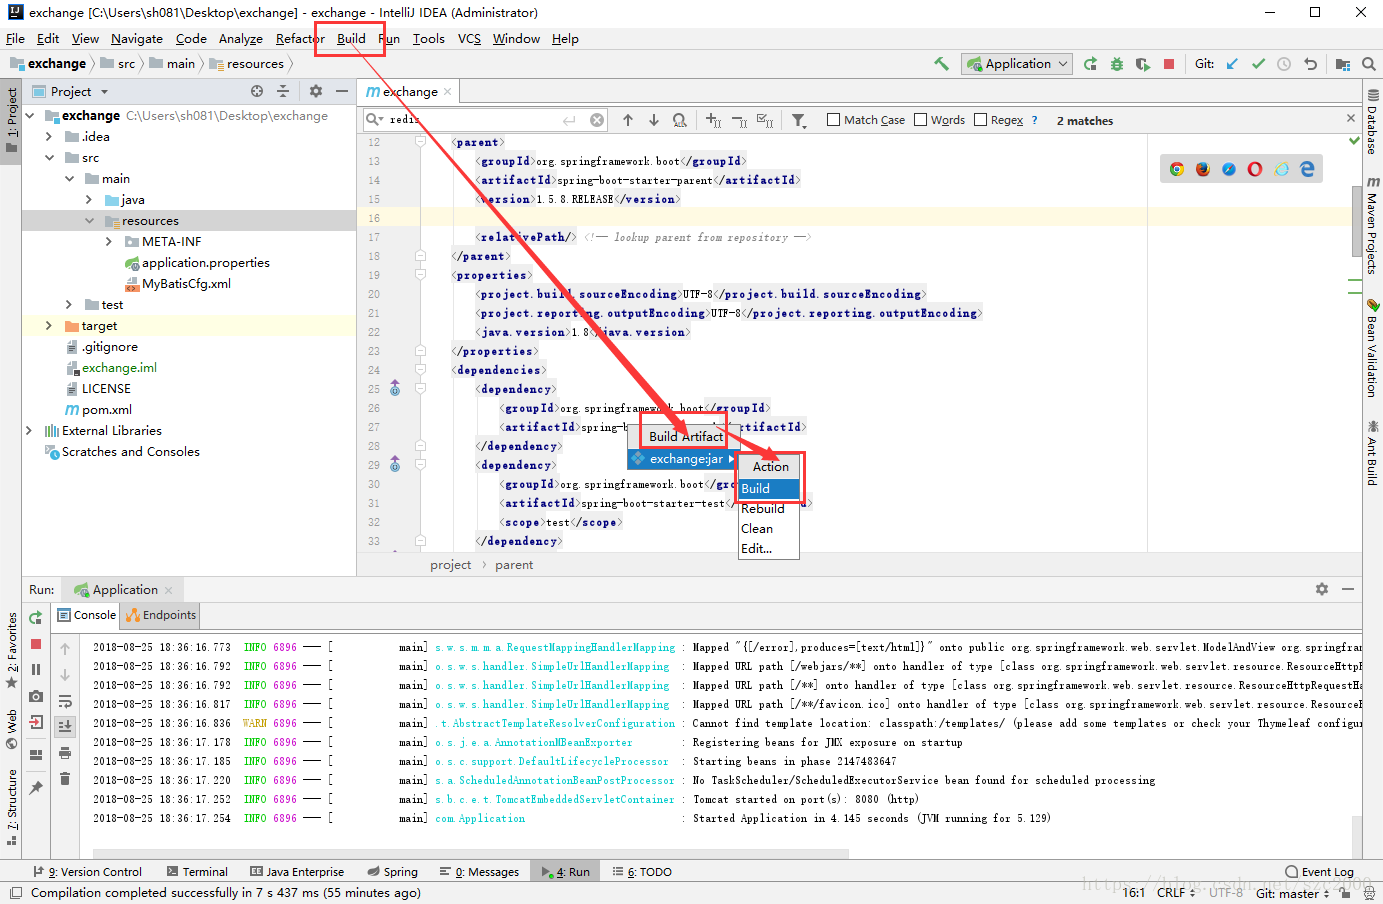Jump to next search match arrow
1383x904 pixels.
pyautogui.click(x=654, y=120)
